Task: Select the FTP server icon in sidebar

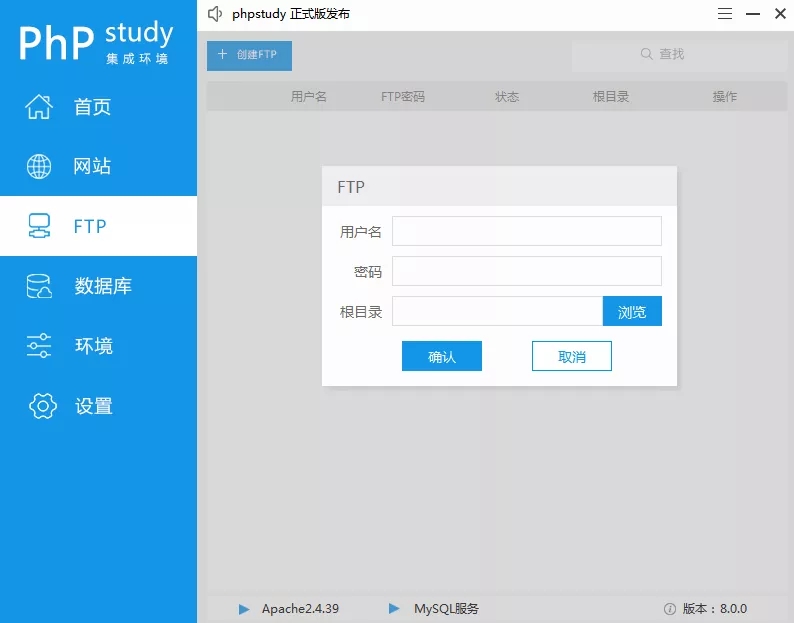Action: point(39,226)
